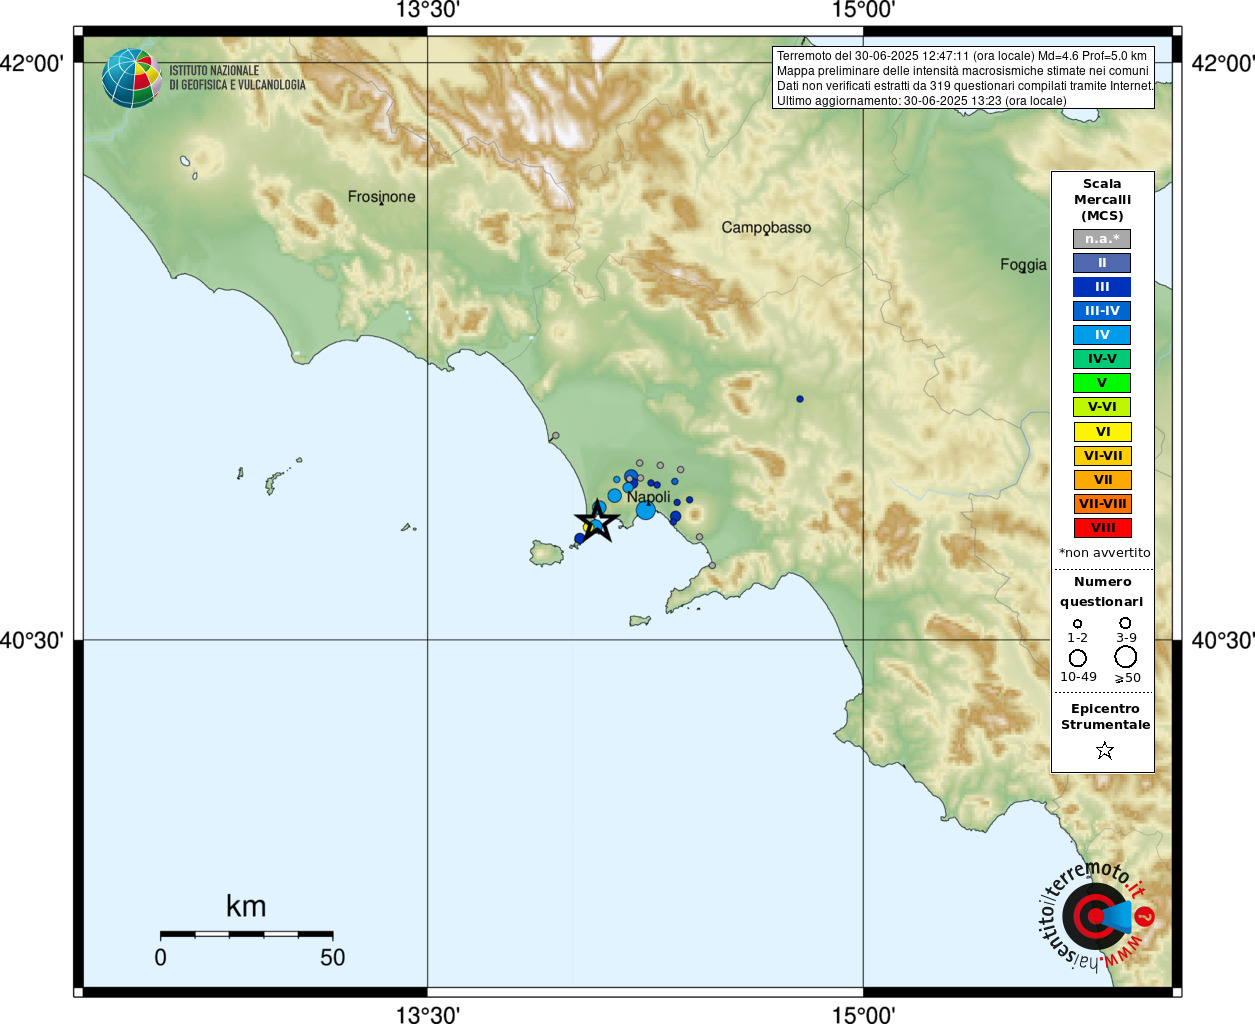
Task: Click the km scale bar
Action: (246, 934)
